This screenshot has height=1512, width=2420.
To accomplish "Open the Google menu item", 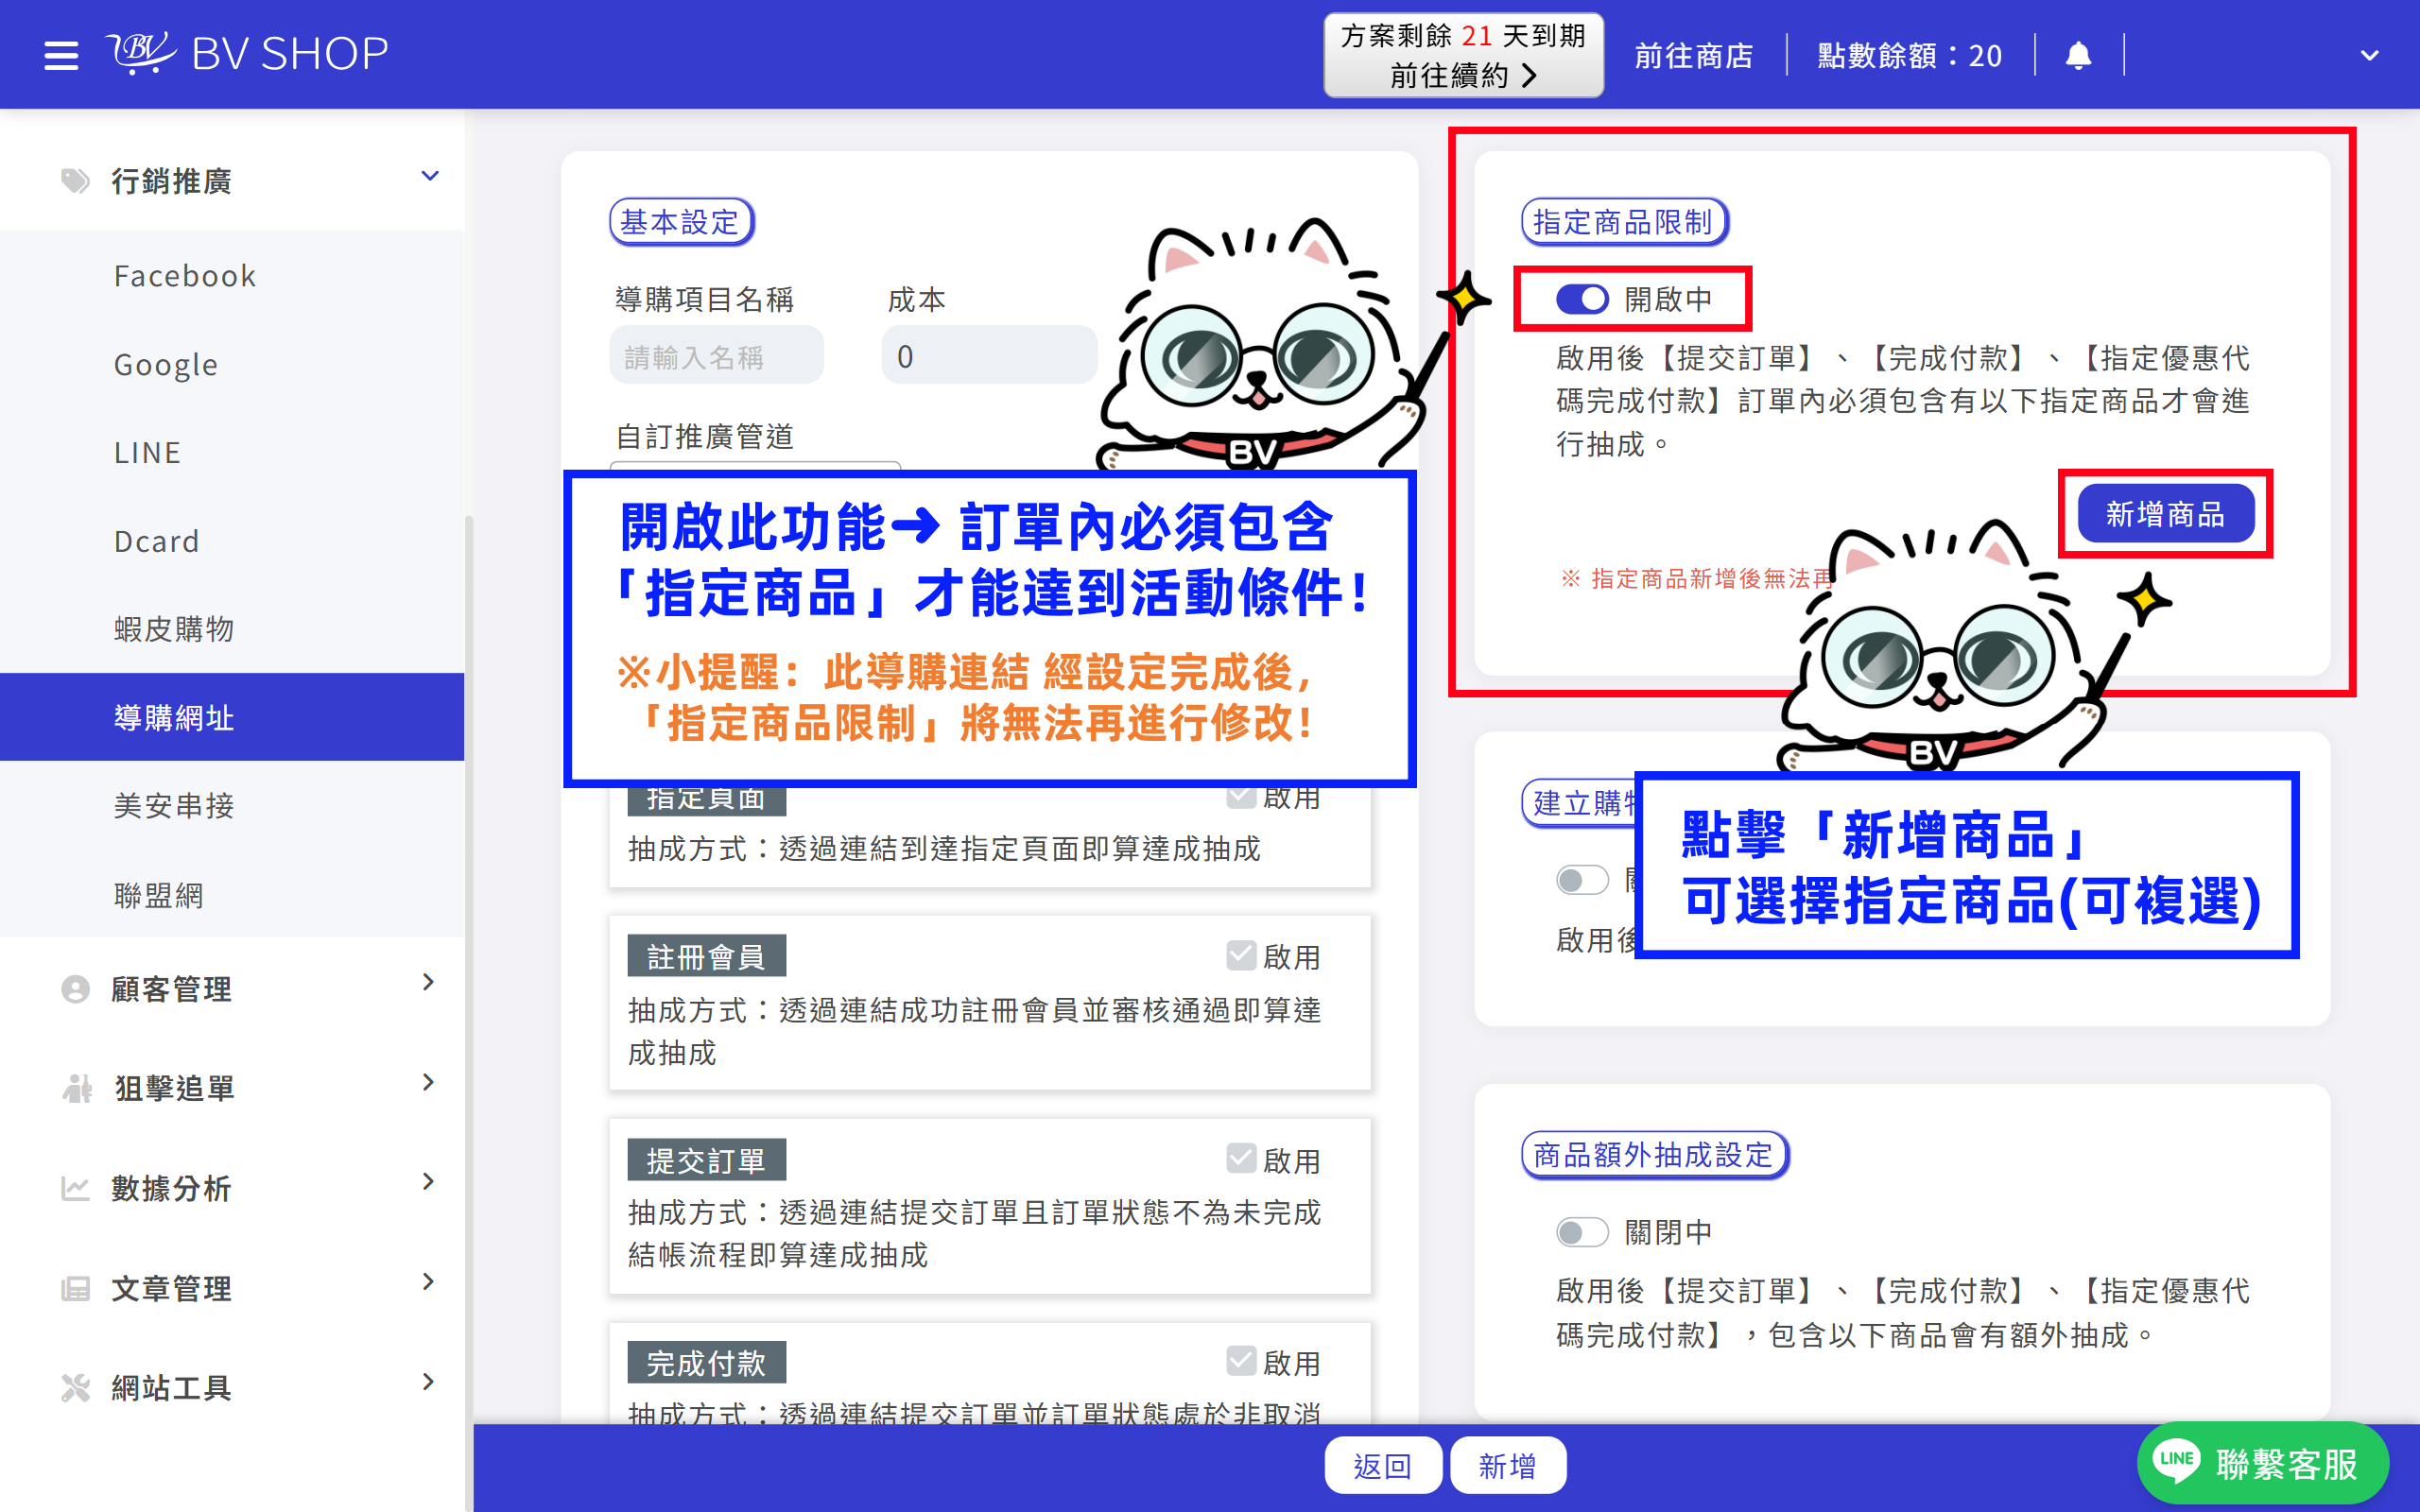I will point(232,364).
